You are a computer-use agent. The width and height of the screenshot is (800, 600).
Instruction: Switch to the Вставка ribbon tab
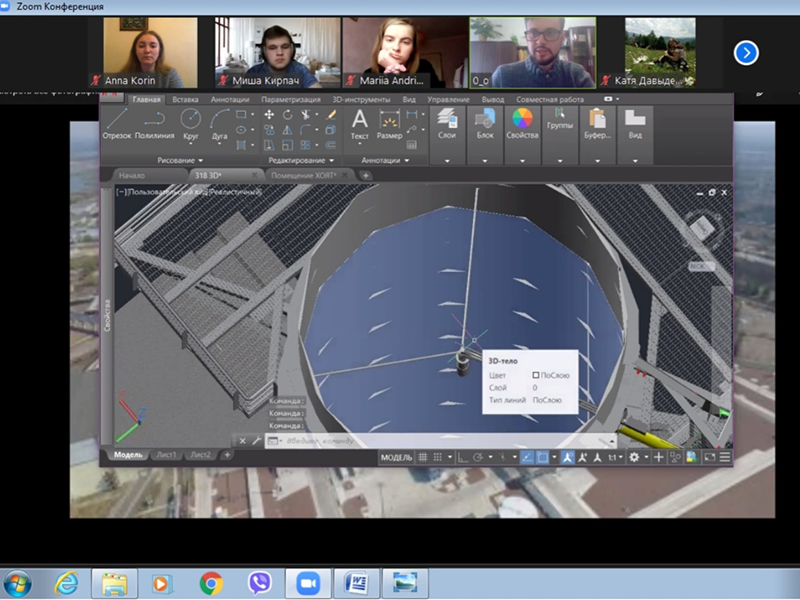185,99
